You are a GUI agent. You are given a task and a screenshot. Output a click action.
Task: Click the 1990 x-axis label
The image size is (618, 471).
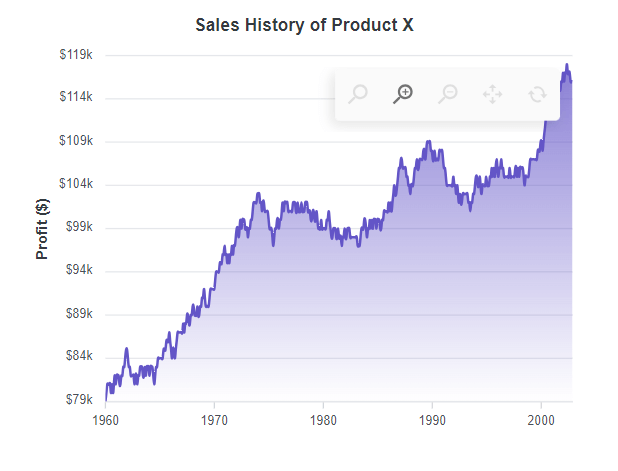(x=432, y=418)
